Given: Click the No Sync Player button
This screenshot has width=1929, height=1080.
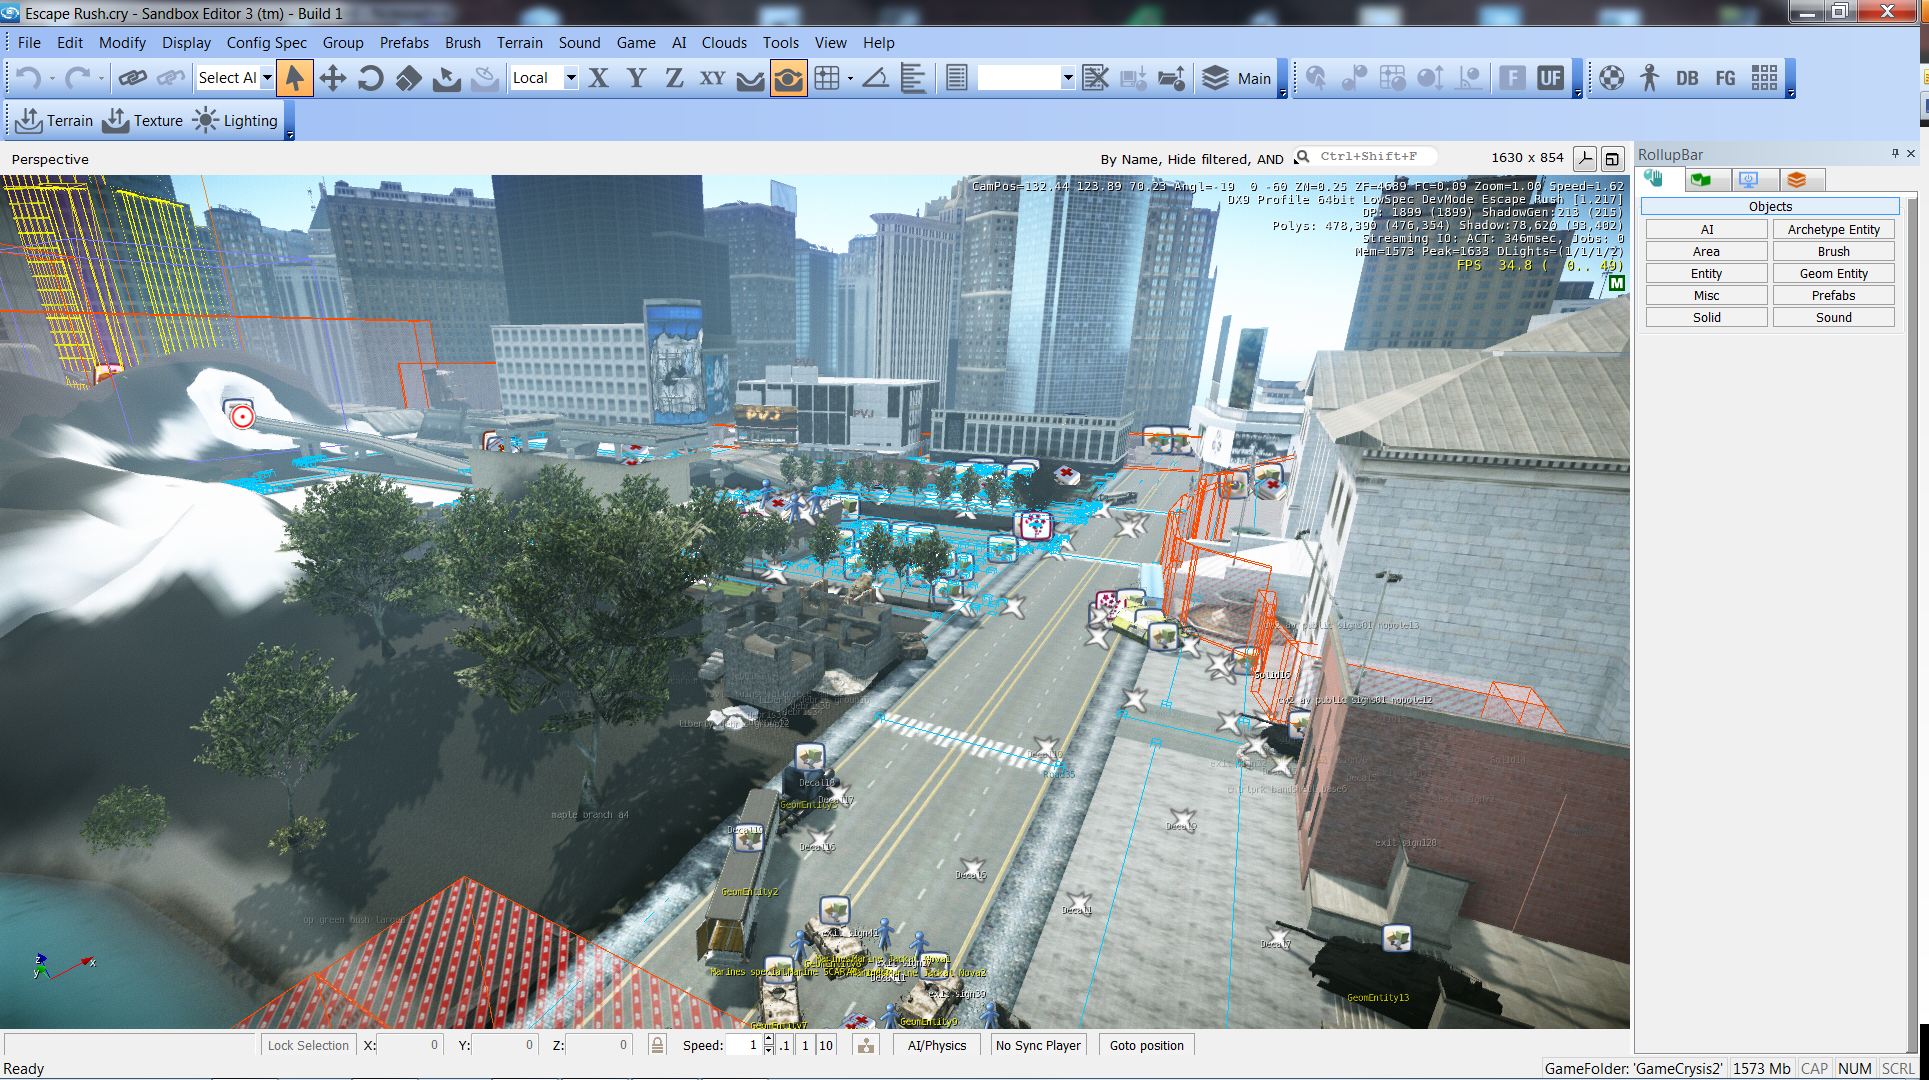Looking at the screenshot, I should point(1038,1045).
